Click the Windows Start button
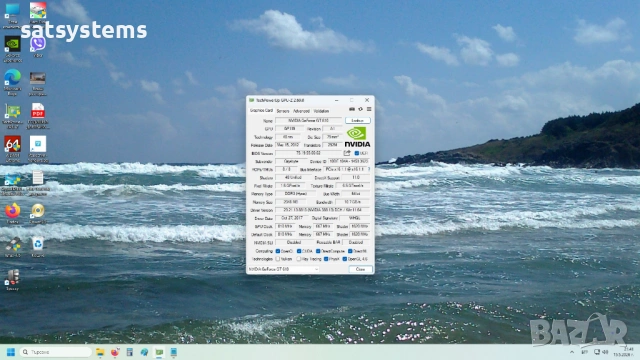Screen dimensions: 640x360 [x=11, y=352]
